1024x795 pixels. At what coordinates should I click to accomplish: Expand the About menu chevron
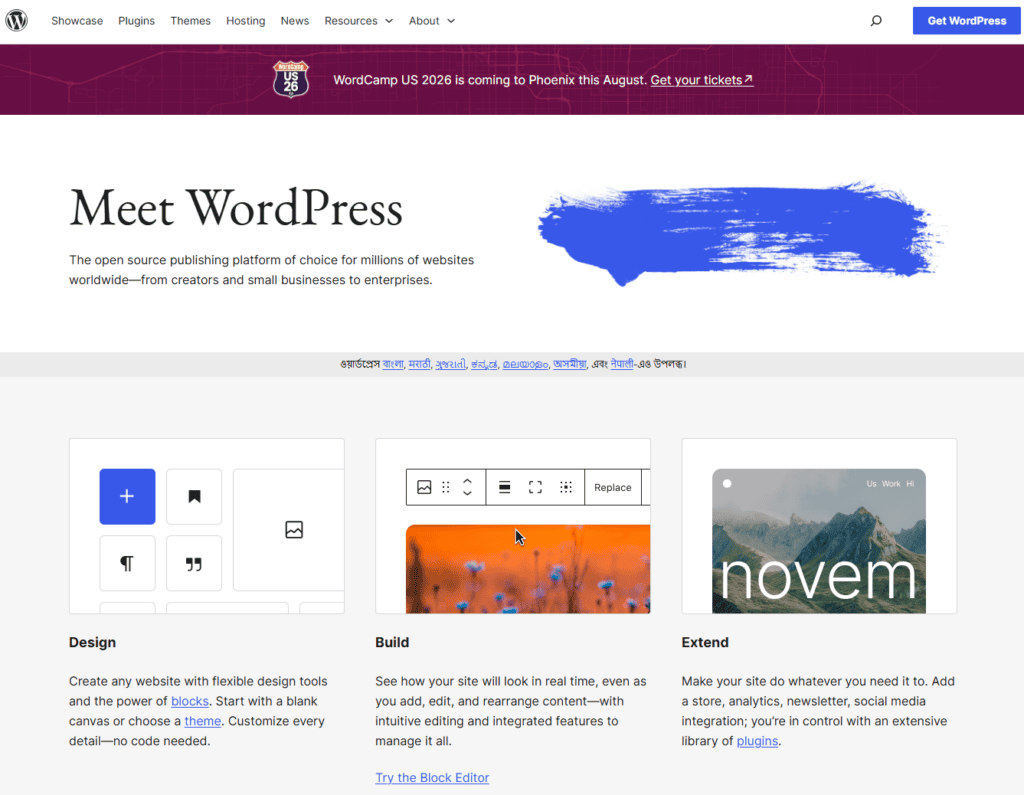pyautogui.click(x=451, y=21)
